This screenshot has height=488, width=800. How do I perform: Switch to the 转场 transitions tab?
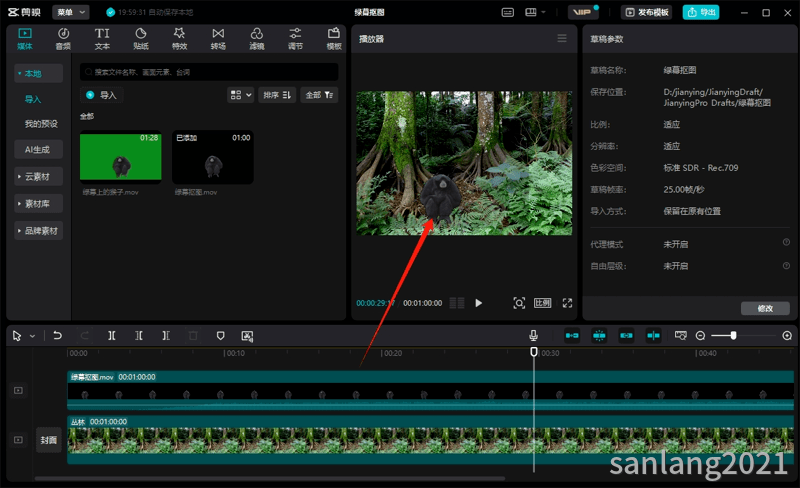tap(218, 39)
